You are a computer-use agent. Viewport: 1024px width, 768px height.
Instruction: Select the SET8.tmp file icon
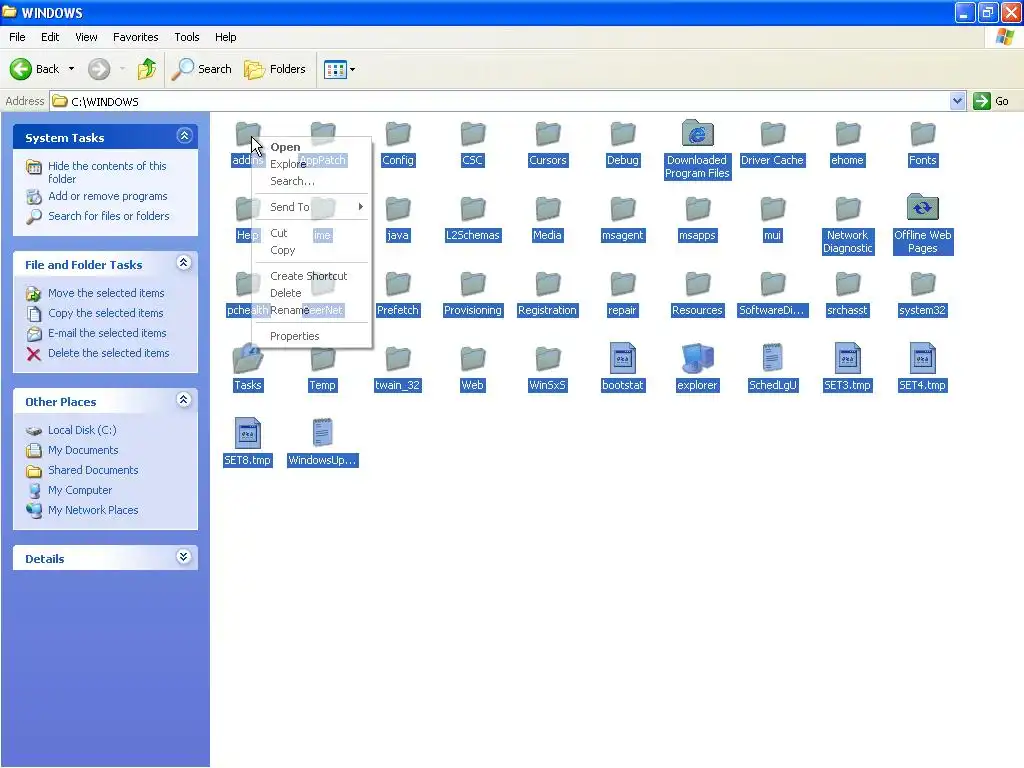(x=248, y=433)
